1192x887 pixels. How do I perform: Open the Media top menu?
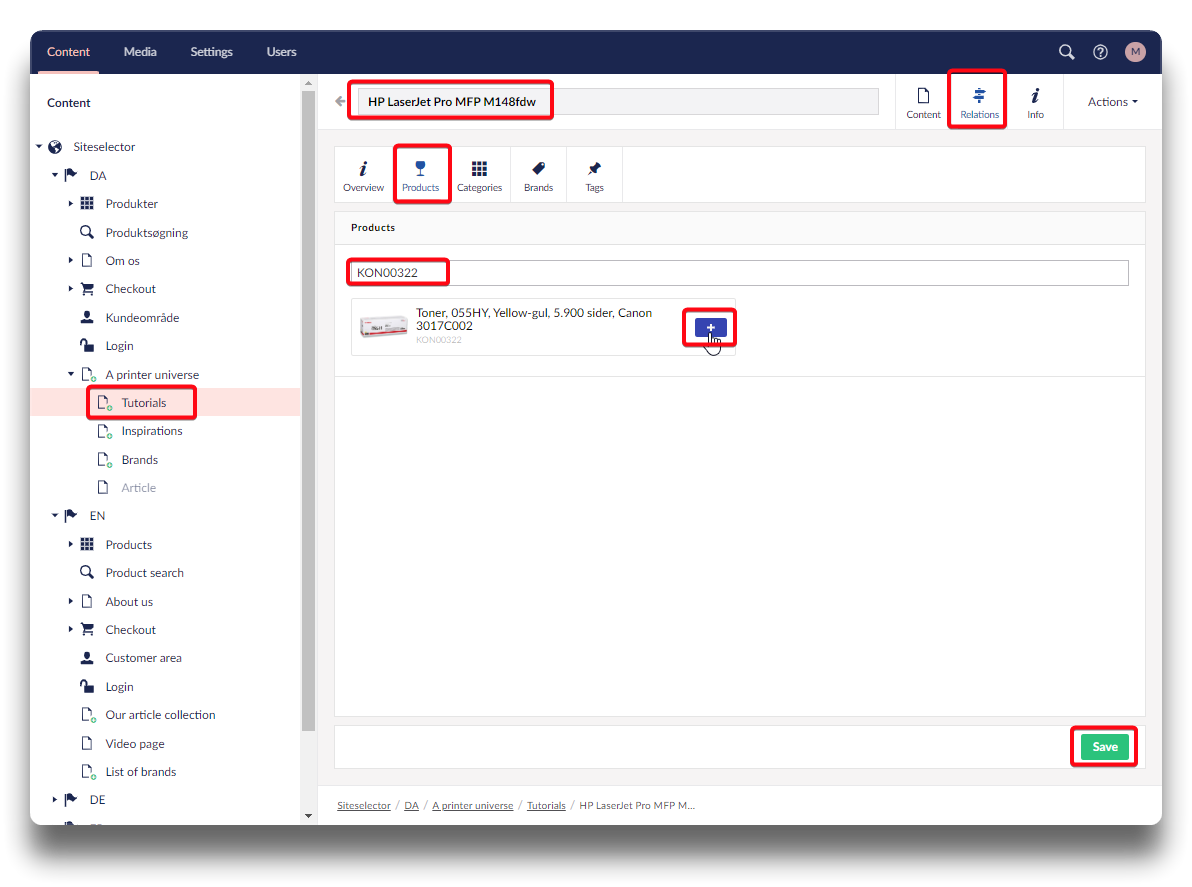point(140,52)
